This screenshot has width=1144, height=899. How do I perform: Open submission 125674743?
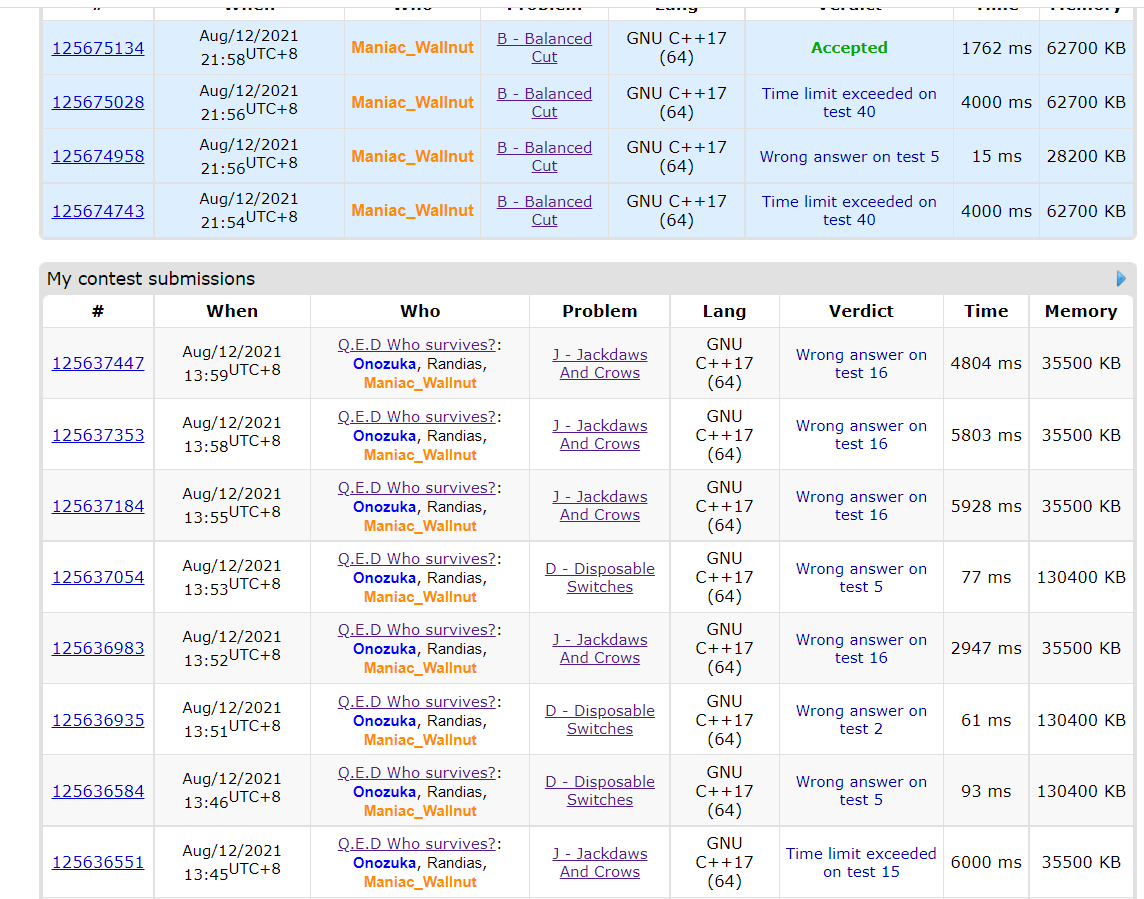click(x=98, y=211)
